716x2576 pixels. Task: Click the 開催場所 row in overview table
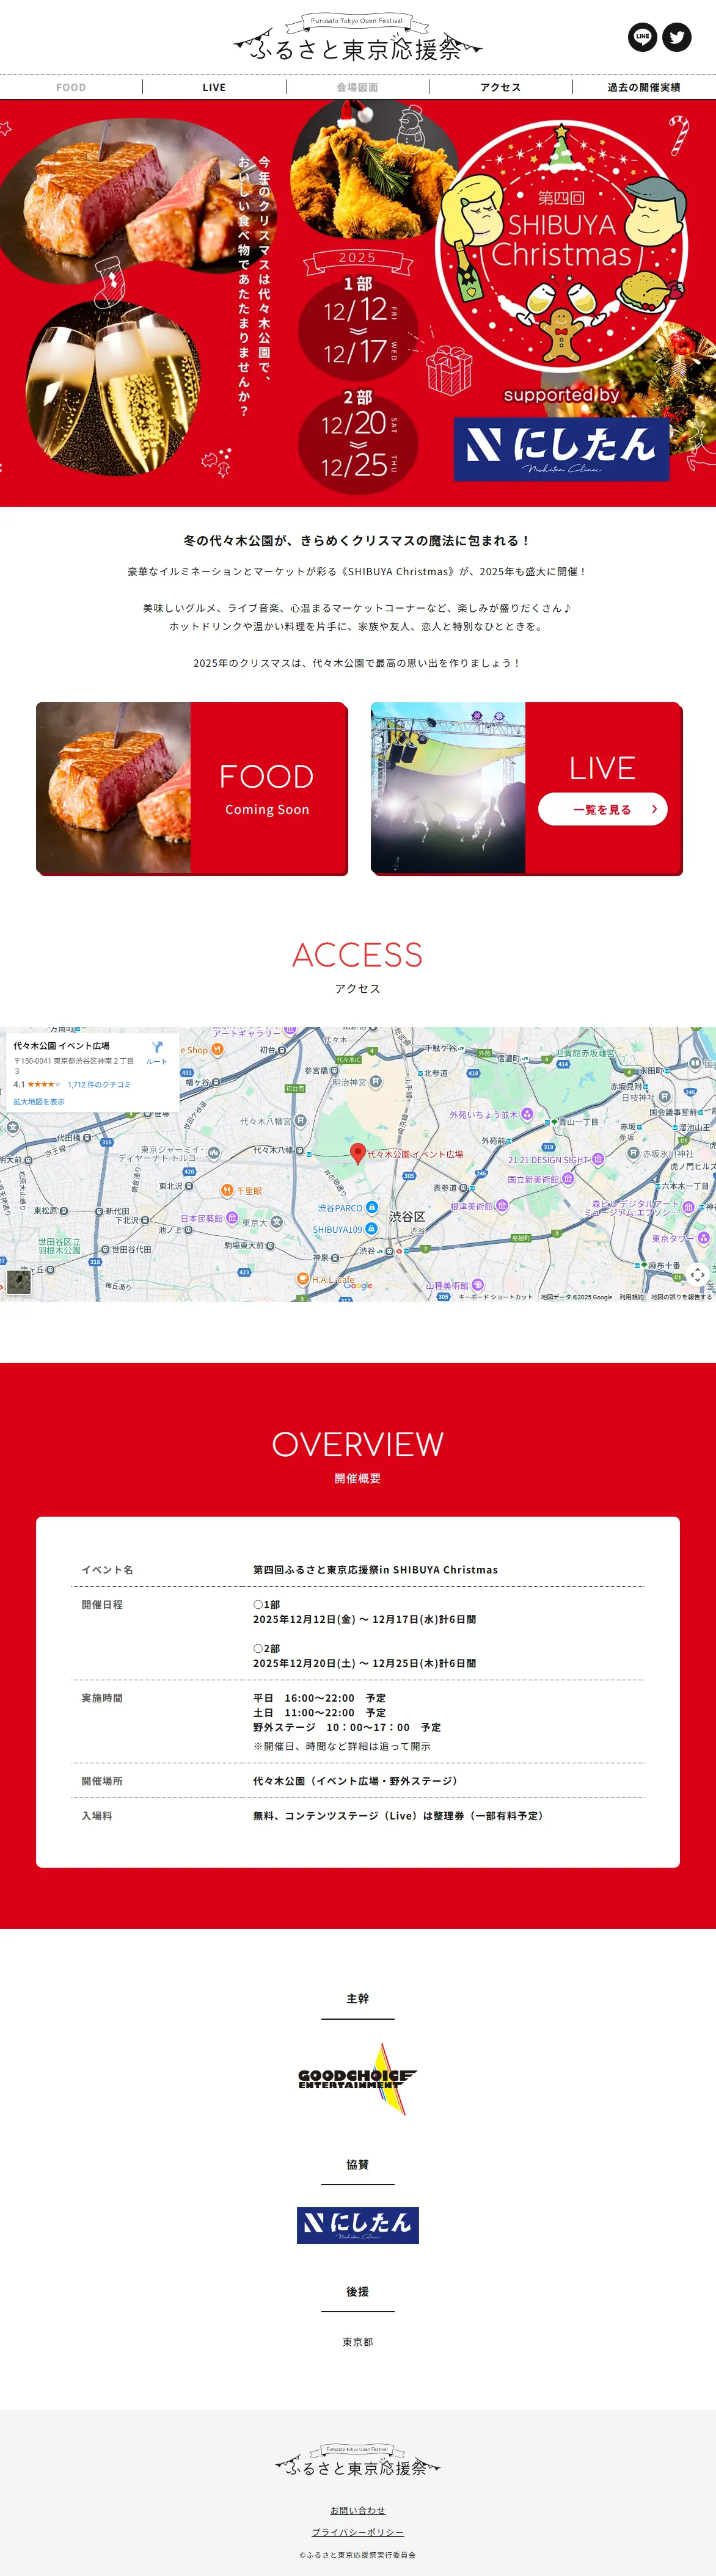358,1781
